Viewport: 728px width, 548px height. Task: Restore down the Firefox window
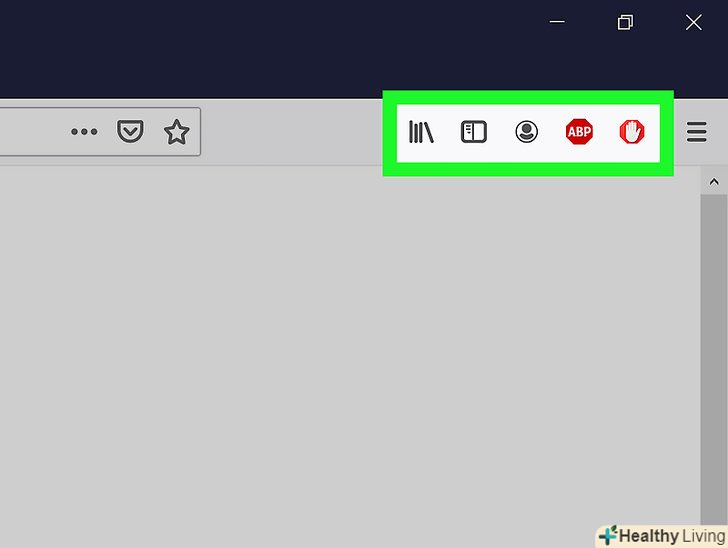tap(625, 22)
